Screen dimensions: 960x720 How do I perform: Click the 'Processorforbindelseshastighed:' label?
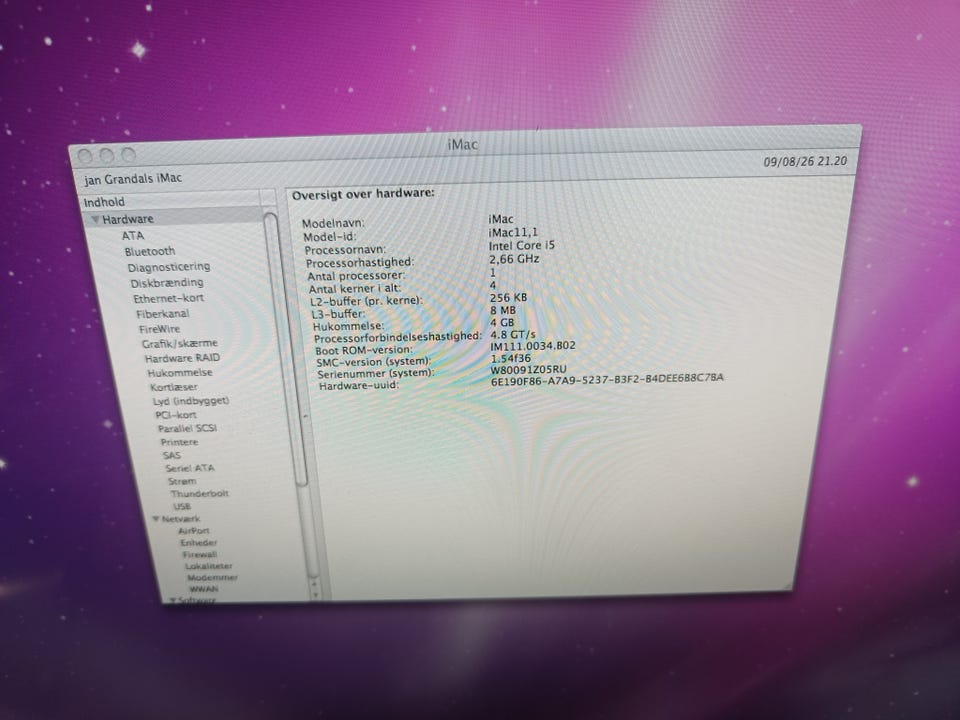pos(398,337)
